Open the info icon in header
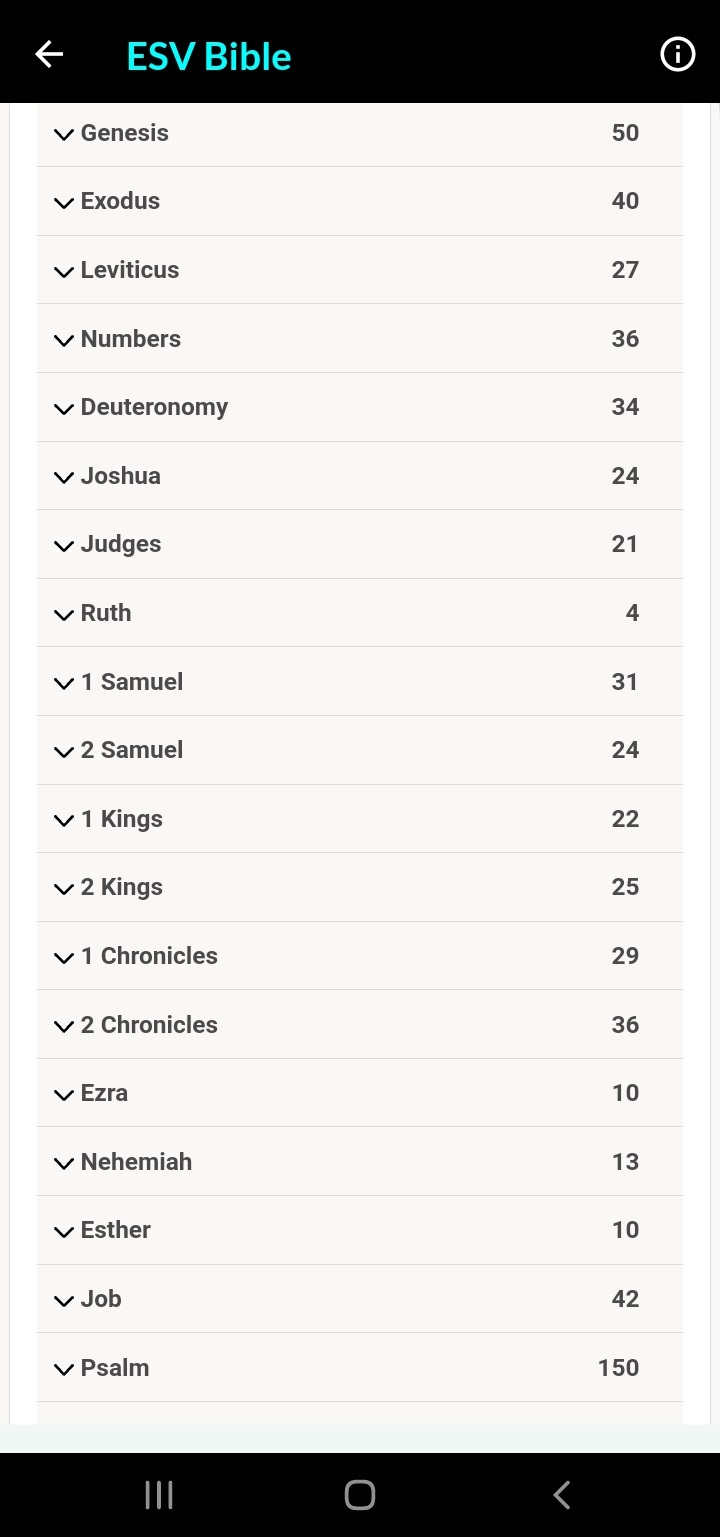Viewport: 720px width, 1537px height. (x=677, y=54)
